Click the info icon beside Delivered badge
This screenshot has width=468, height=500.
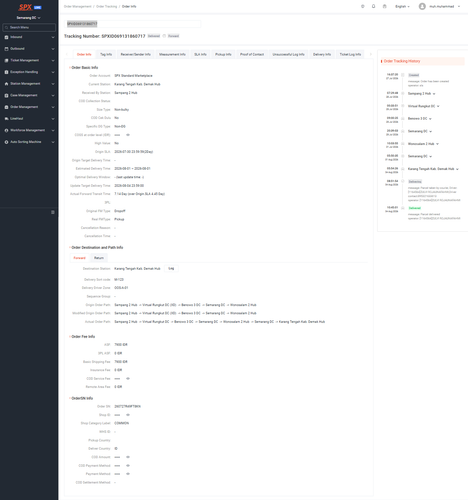pyautogui.click(x=164, y=36)
